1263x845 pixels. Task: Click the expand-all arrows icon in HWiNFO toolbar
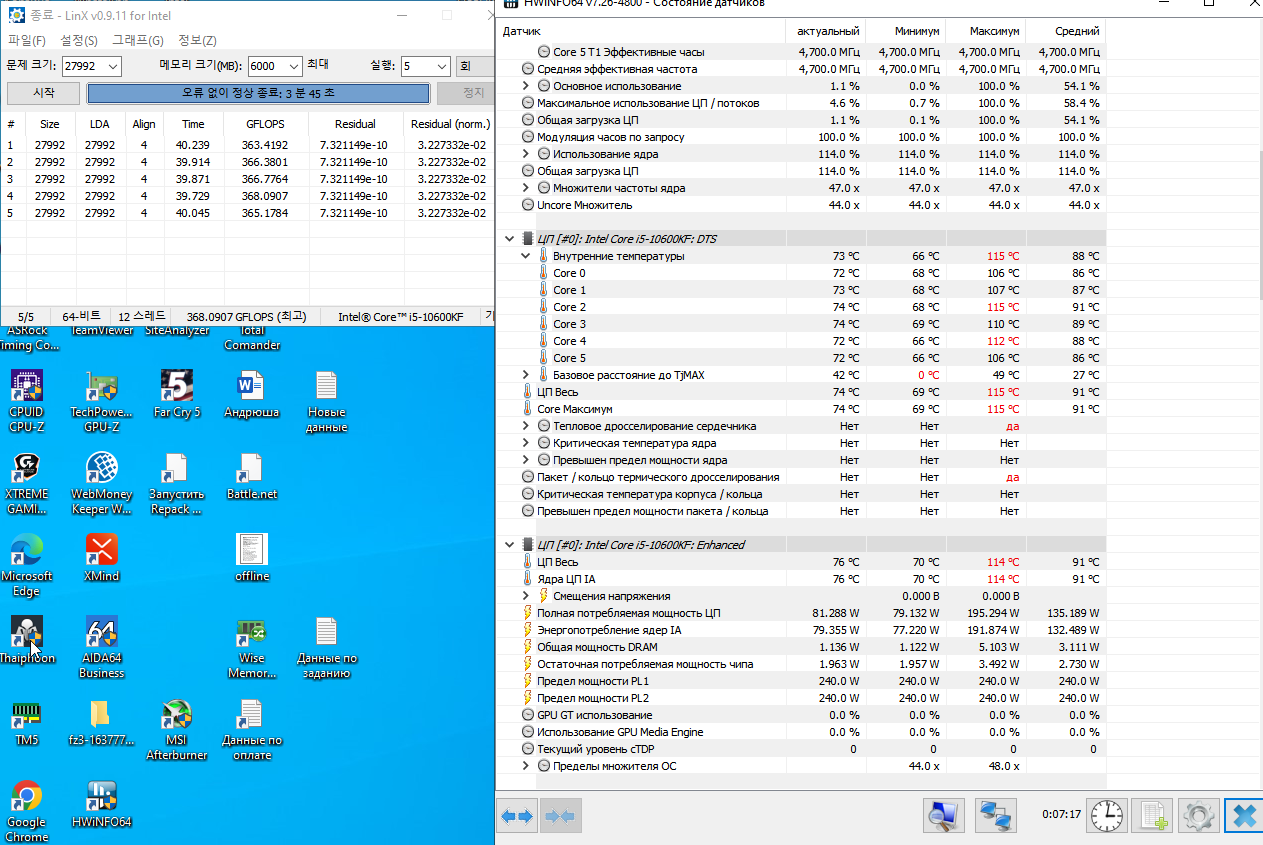(x=517, y=816)
